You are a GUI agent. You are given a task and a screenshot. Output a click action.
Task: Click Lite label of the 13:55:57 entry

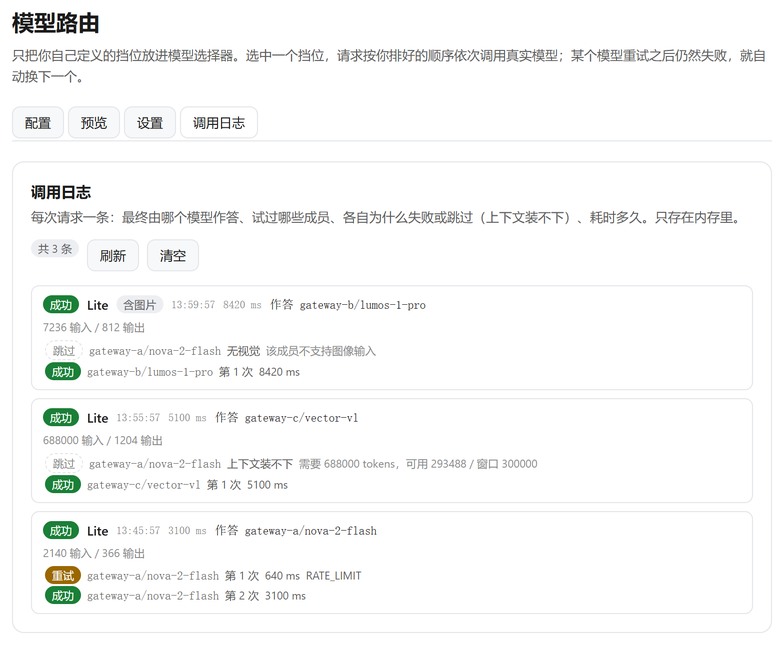(x=98, y=418)
